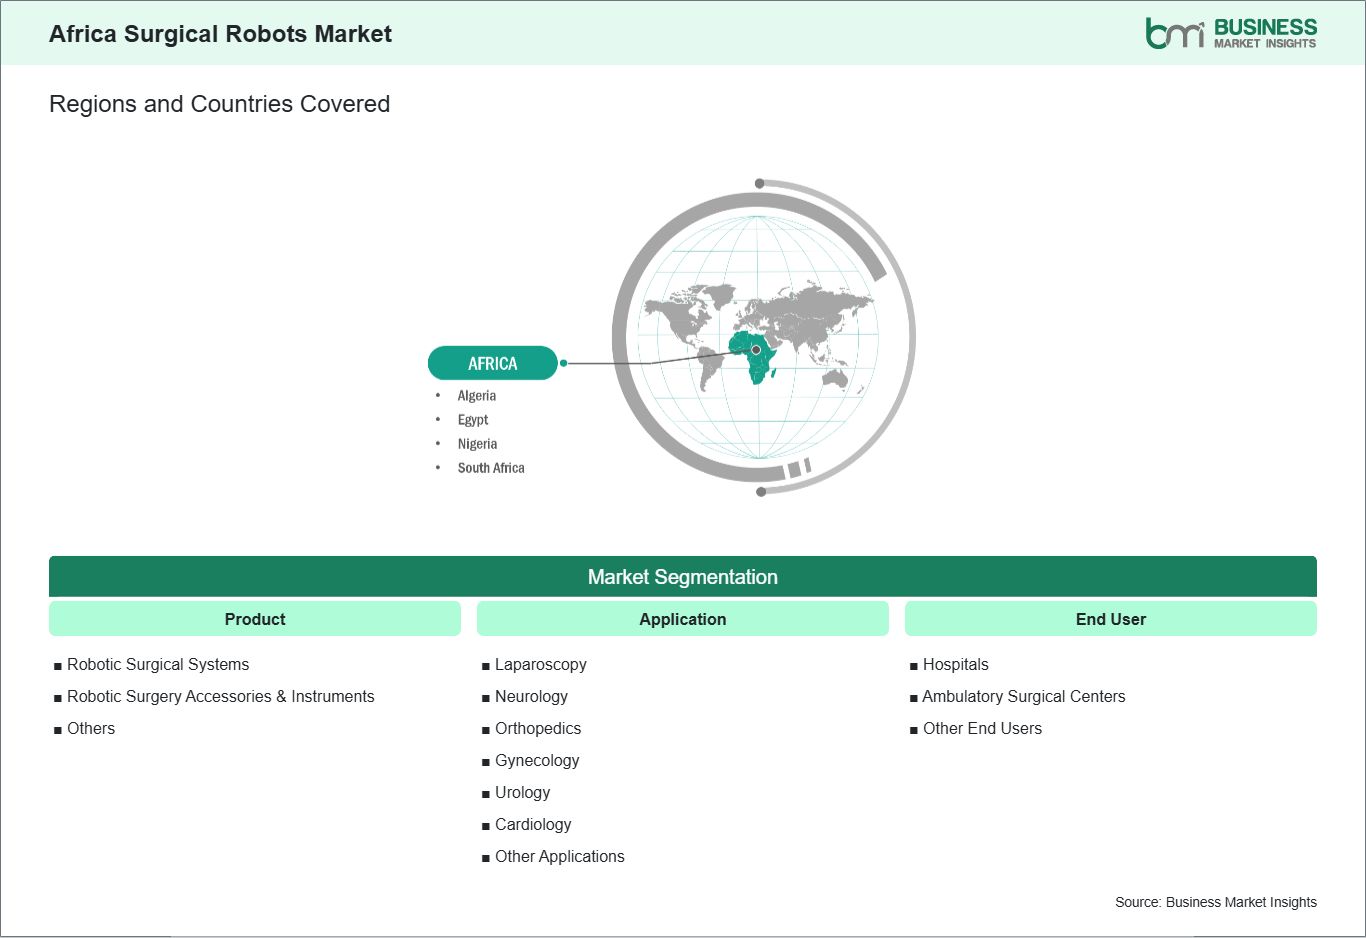Click the Africa continent on the globe map
The image size is (1366, 938).
coord(755,357)
